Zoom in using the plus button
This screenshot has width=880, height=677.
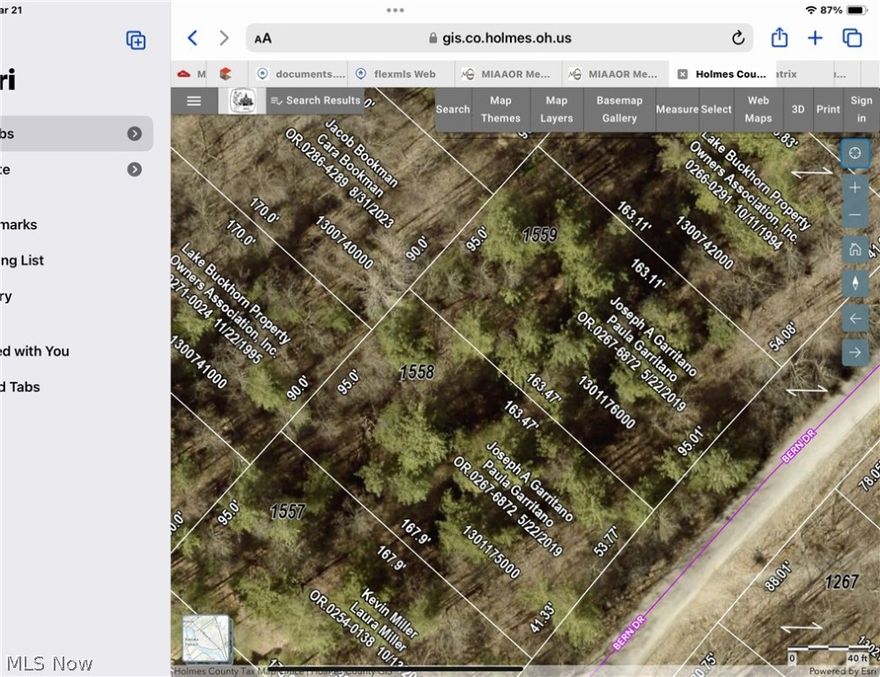tap(855, 187)
